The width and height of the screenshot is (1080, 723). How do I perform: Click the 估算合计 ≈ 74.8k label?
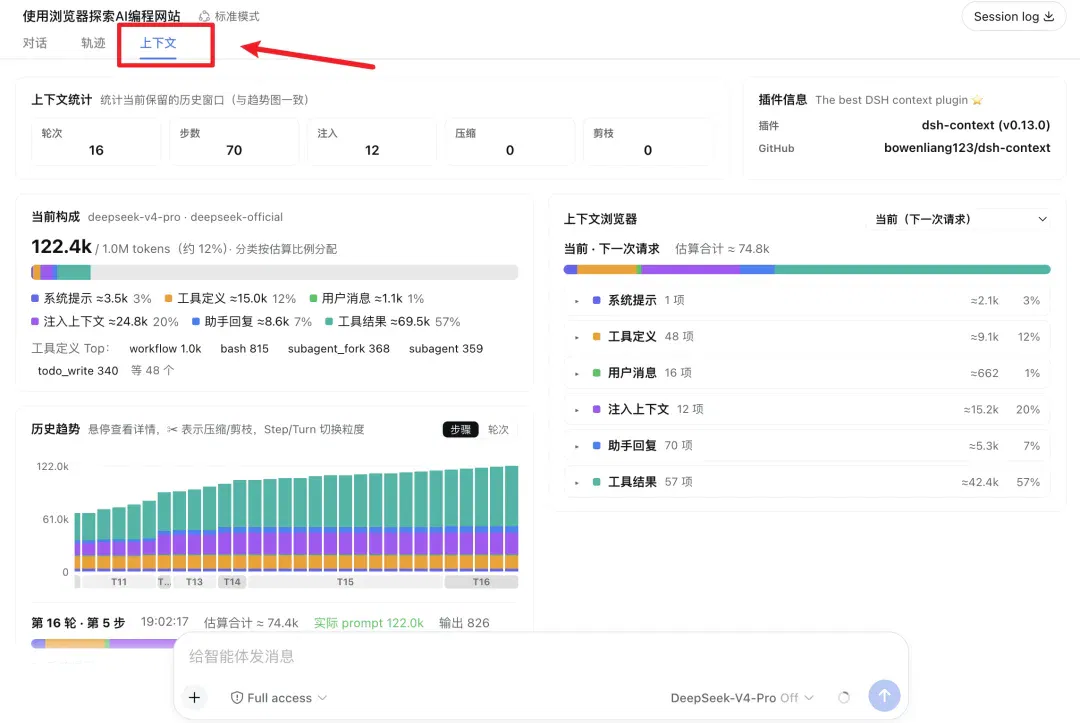click(722, 249)
